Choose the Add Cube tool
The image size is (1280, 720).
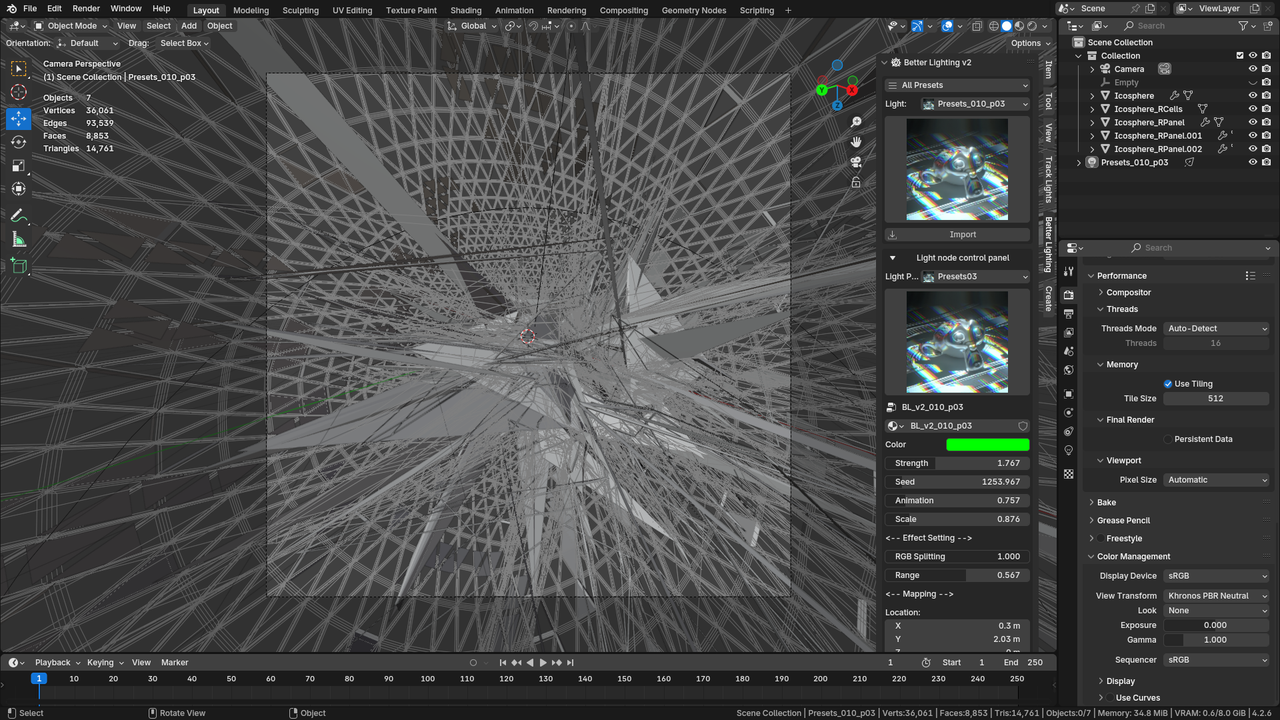coord(19,266)
